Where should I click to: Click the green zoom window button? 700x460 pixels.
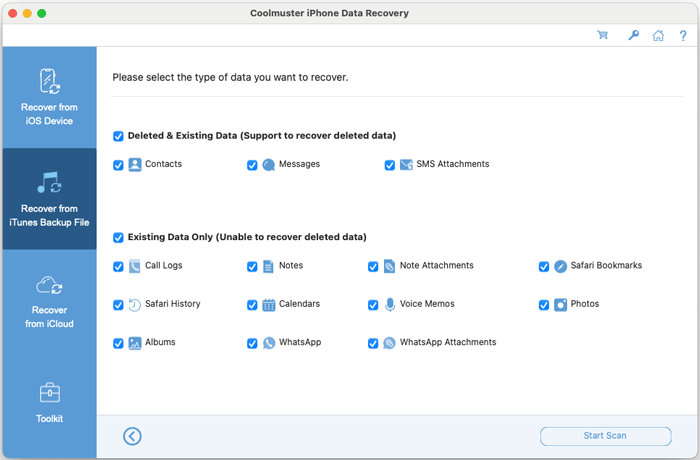(42, 13)
